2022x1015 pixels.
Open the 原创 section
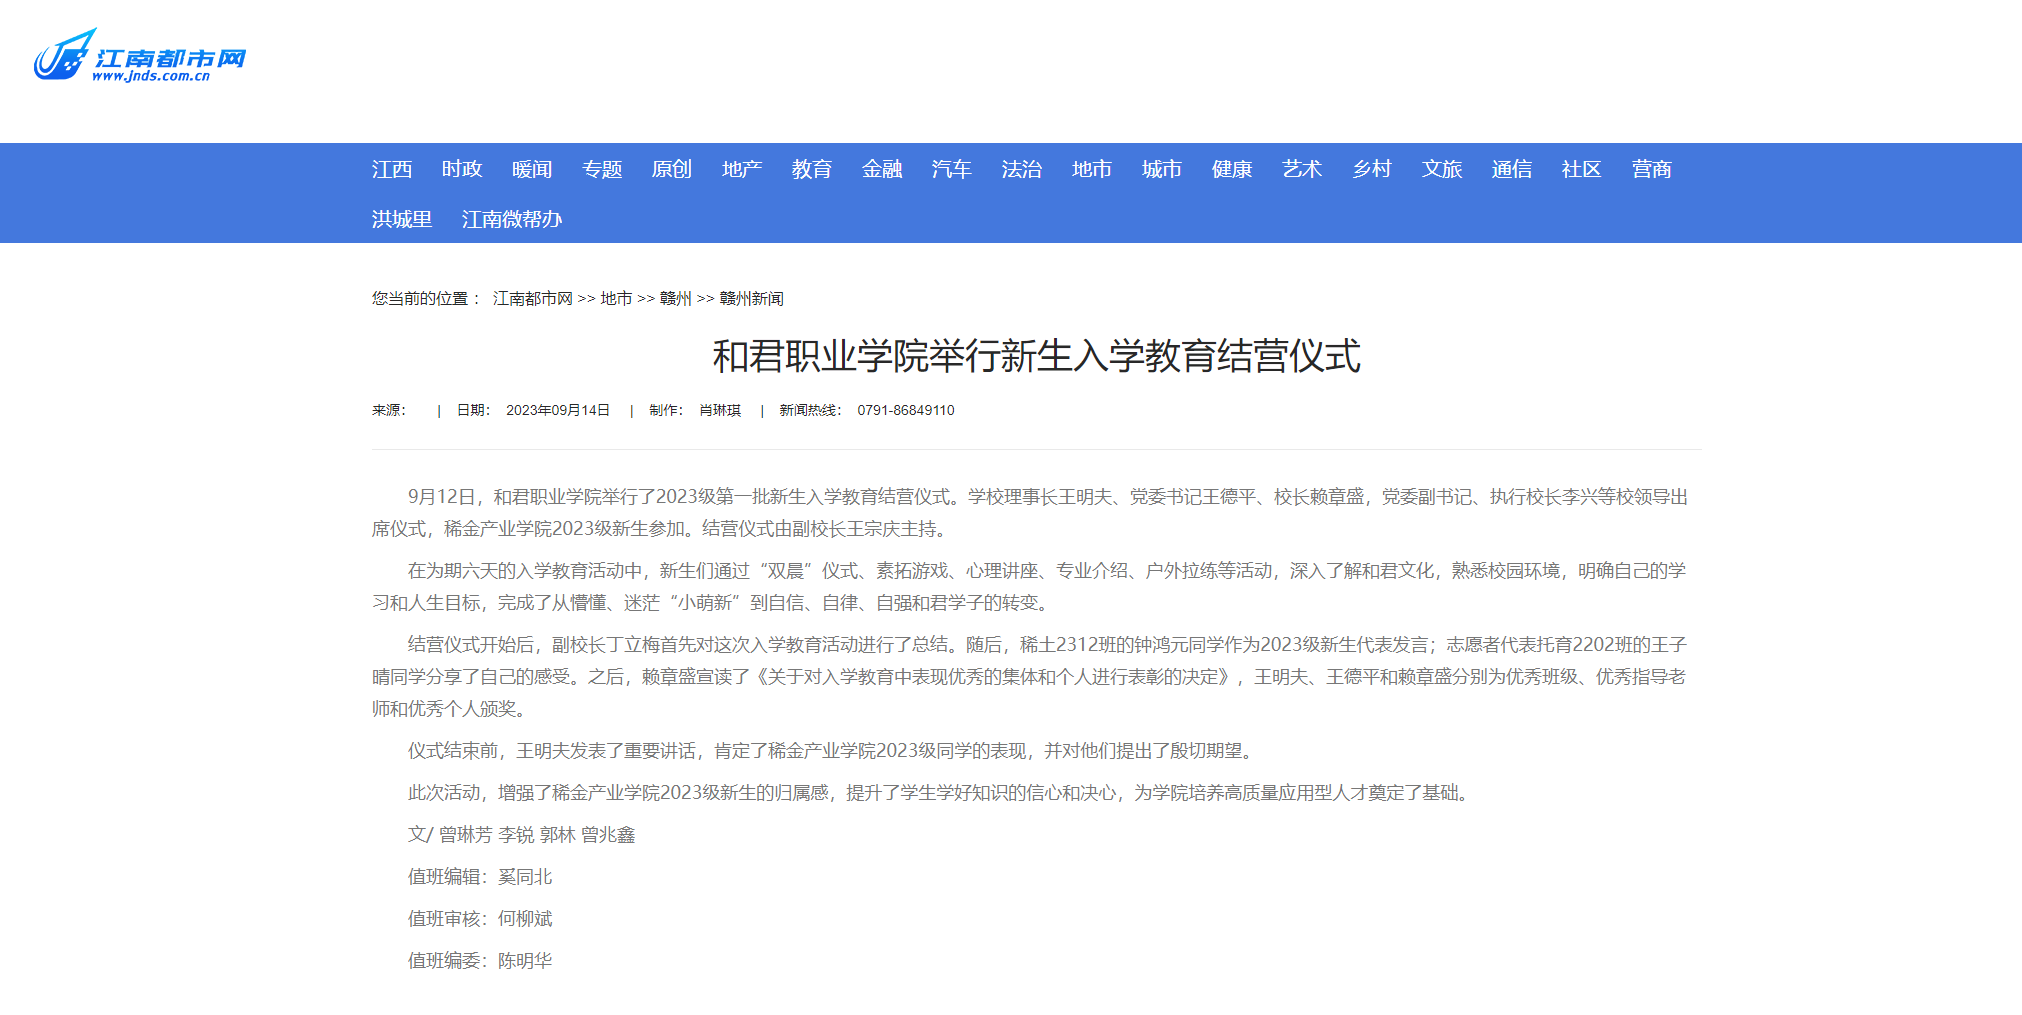pos(672,169)
